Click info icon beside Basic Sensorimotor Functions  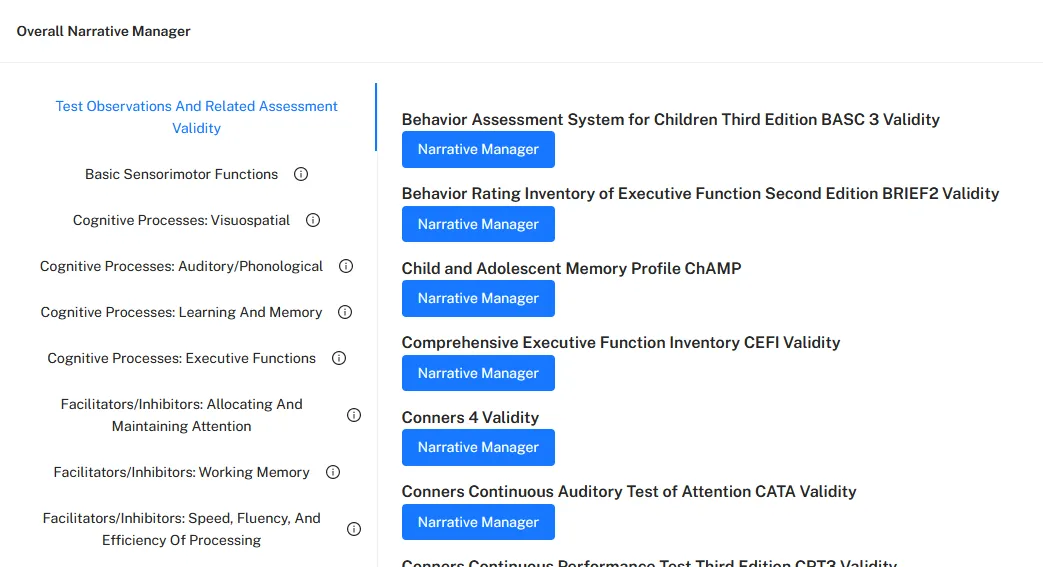(301, 174)
